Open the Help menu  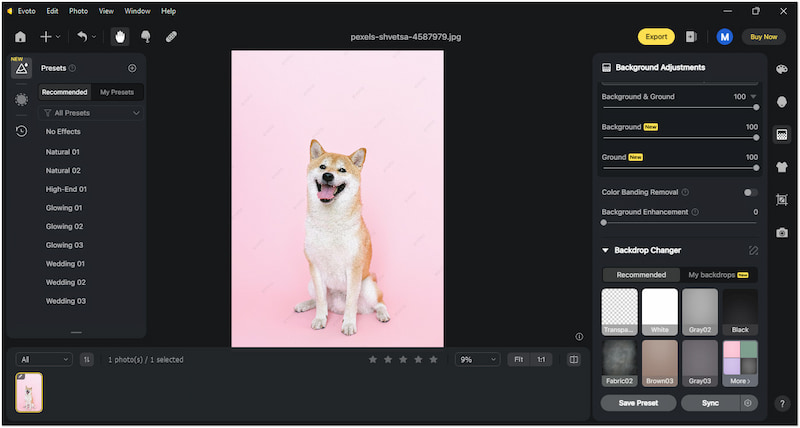(x=168, y=11)
